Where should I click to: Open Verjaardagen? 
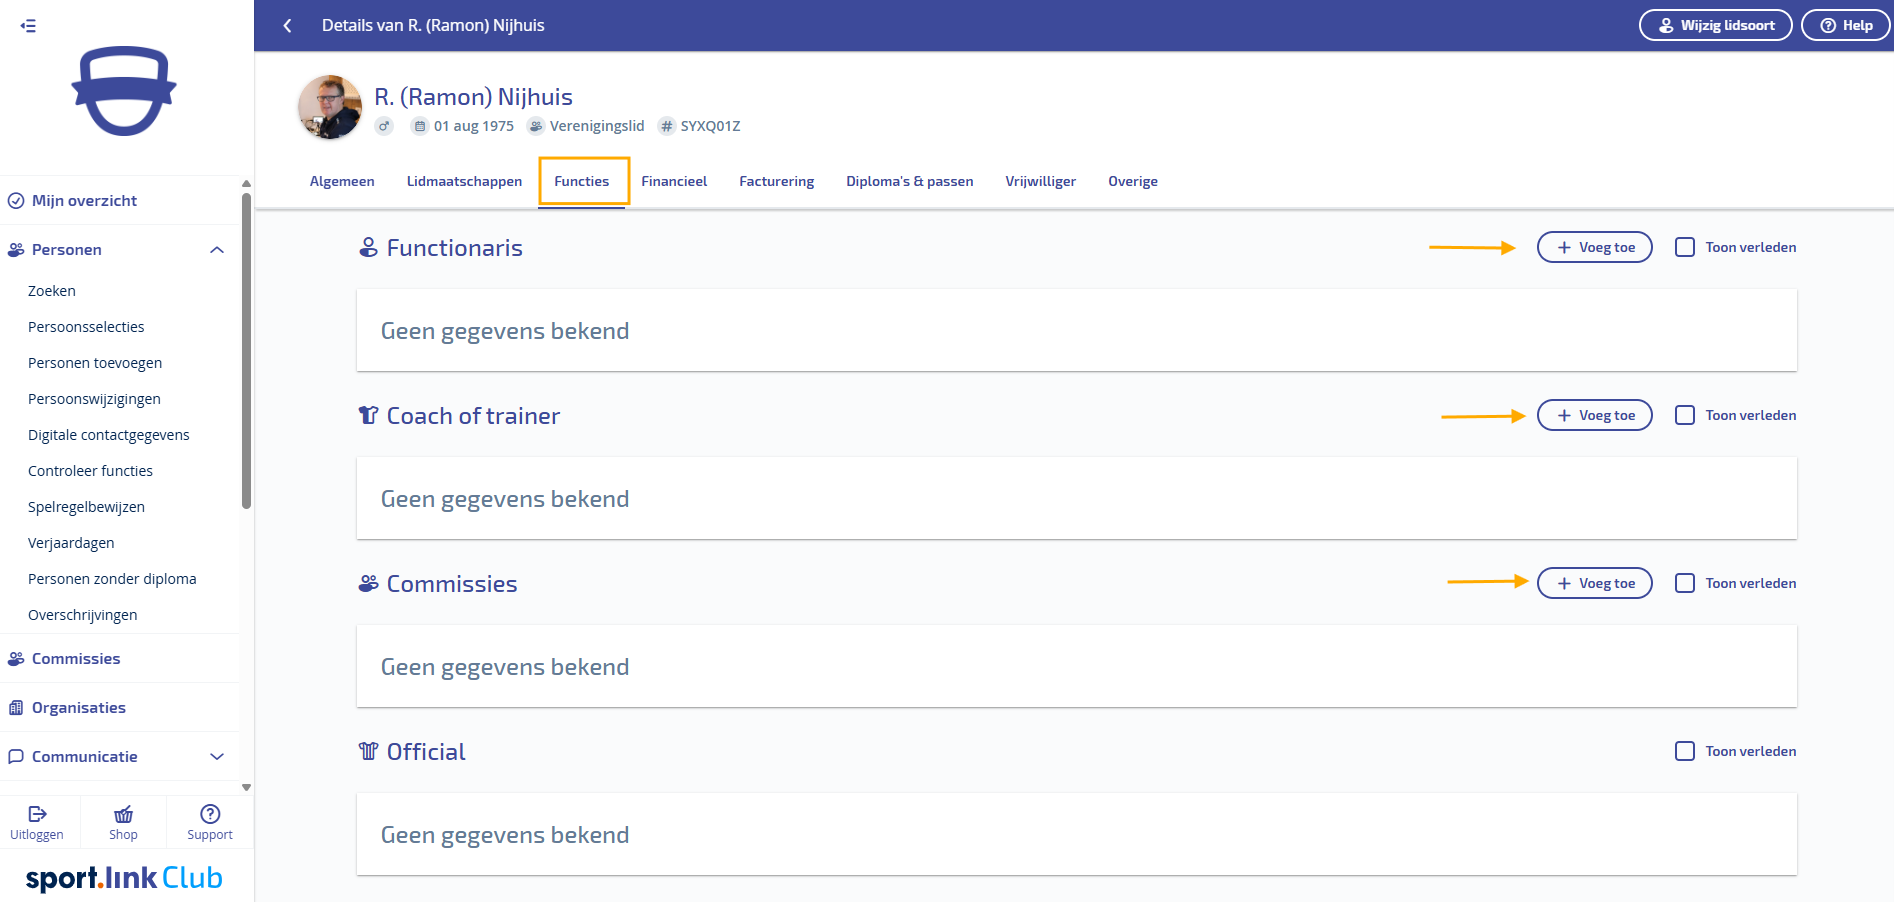pos(71,543)
